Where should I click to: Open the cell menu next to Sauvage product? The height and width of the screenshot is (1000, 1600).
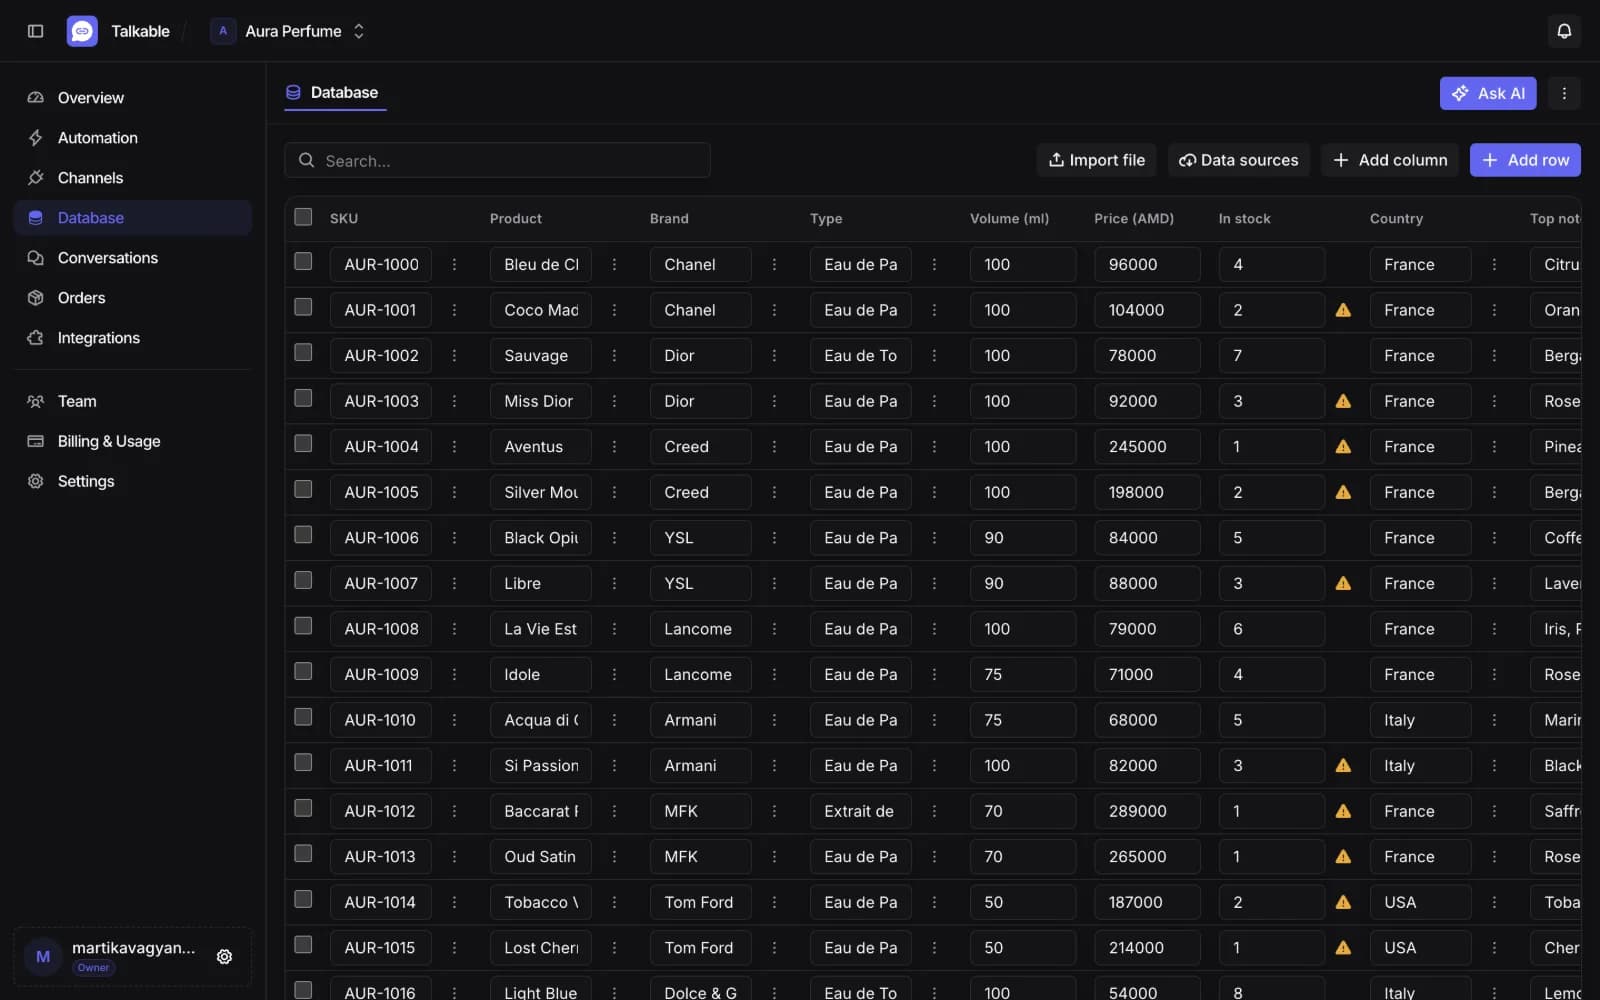(x=614, y=356)
